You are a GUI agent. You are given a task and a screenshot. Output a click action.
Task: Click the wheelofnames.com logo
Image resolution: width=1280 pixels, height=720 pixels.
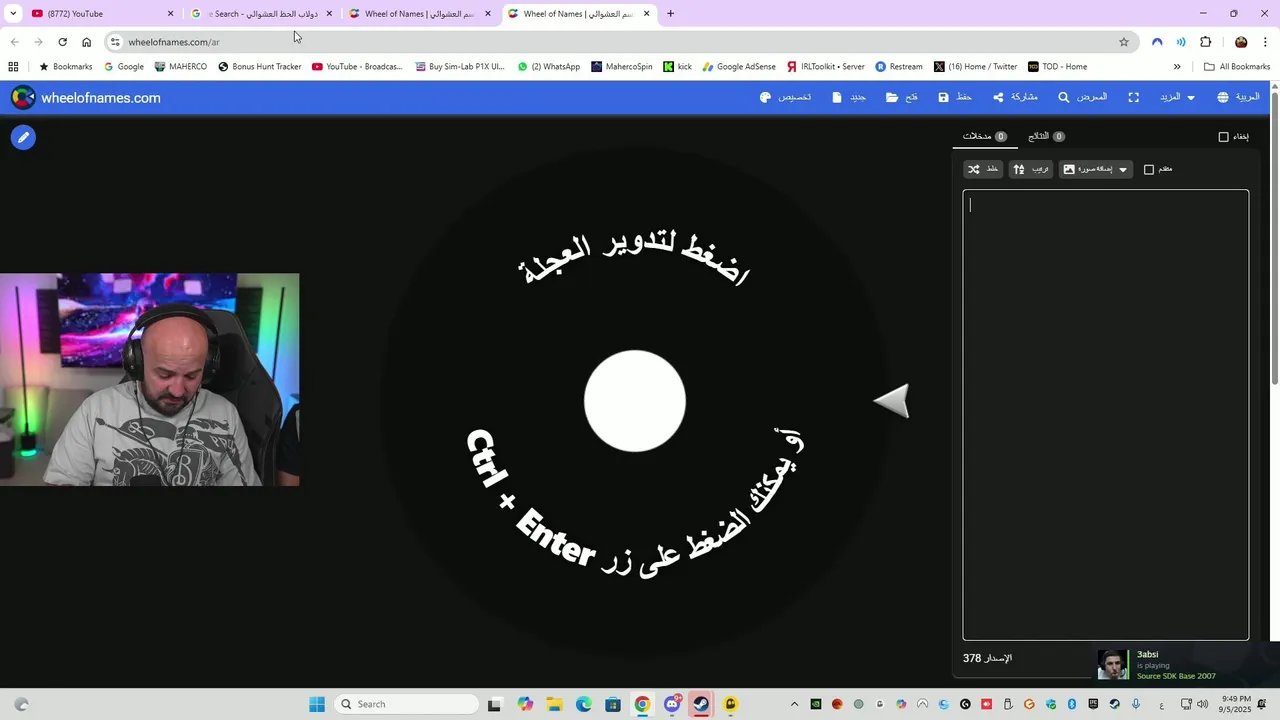86,97
